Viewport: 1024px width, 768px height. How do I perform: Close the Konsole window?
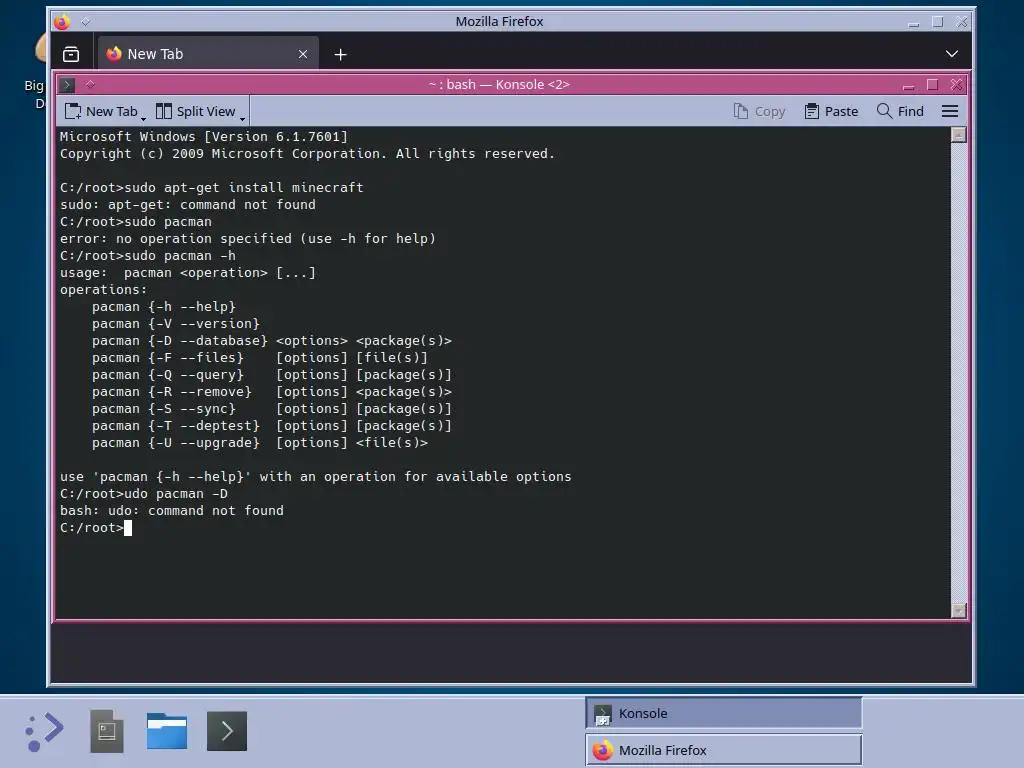(957, 85)
